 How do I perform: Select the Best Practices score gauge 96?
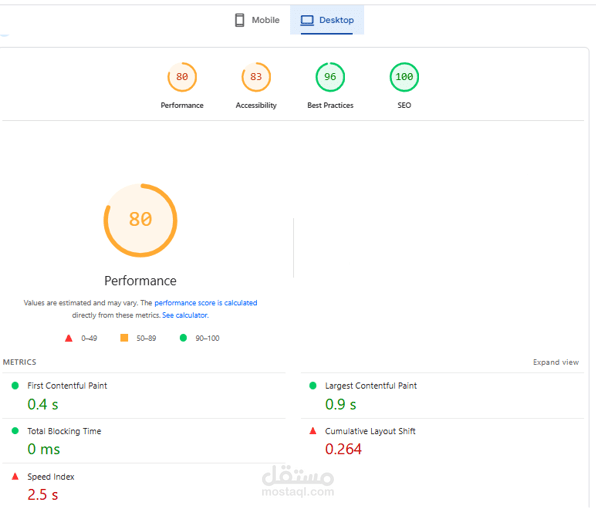(x=330, y=77)
